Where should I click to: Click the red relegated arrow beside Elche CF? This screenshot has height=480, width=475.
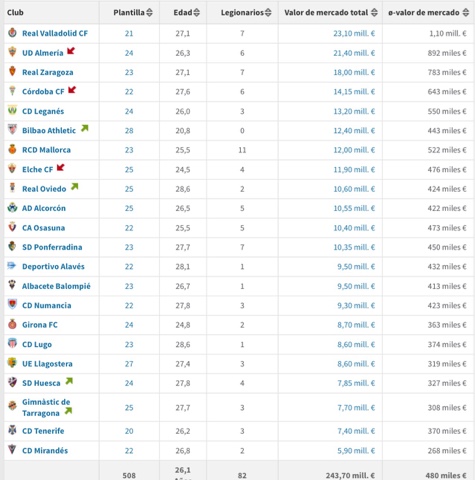click(60, 167)
